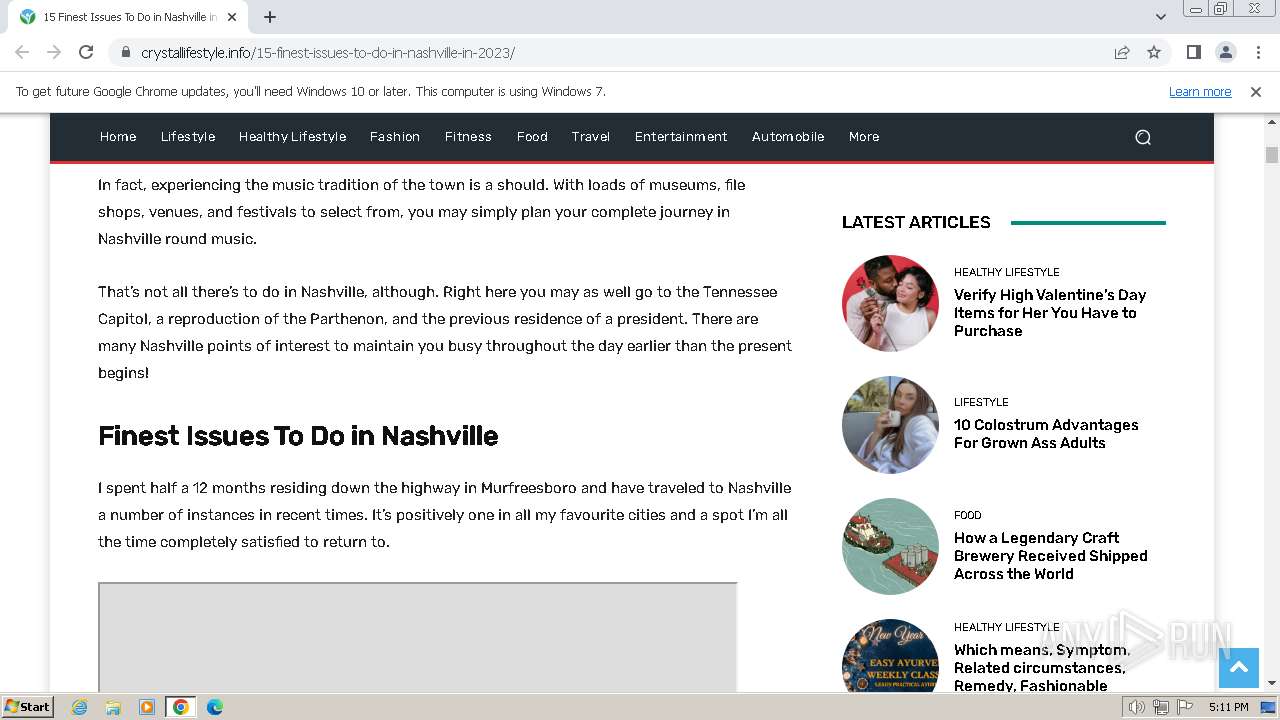Open the Food category

pos(532,137)
